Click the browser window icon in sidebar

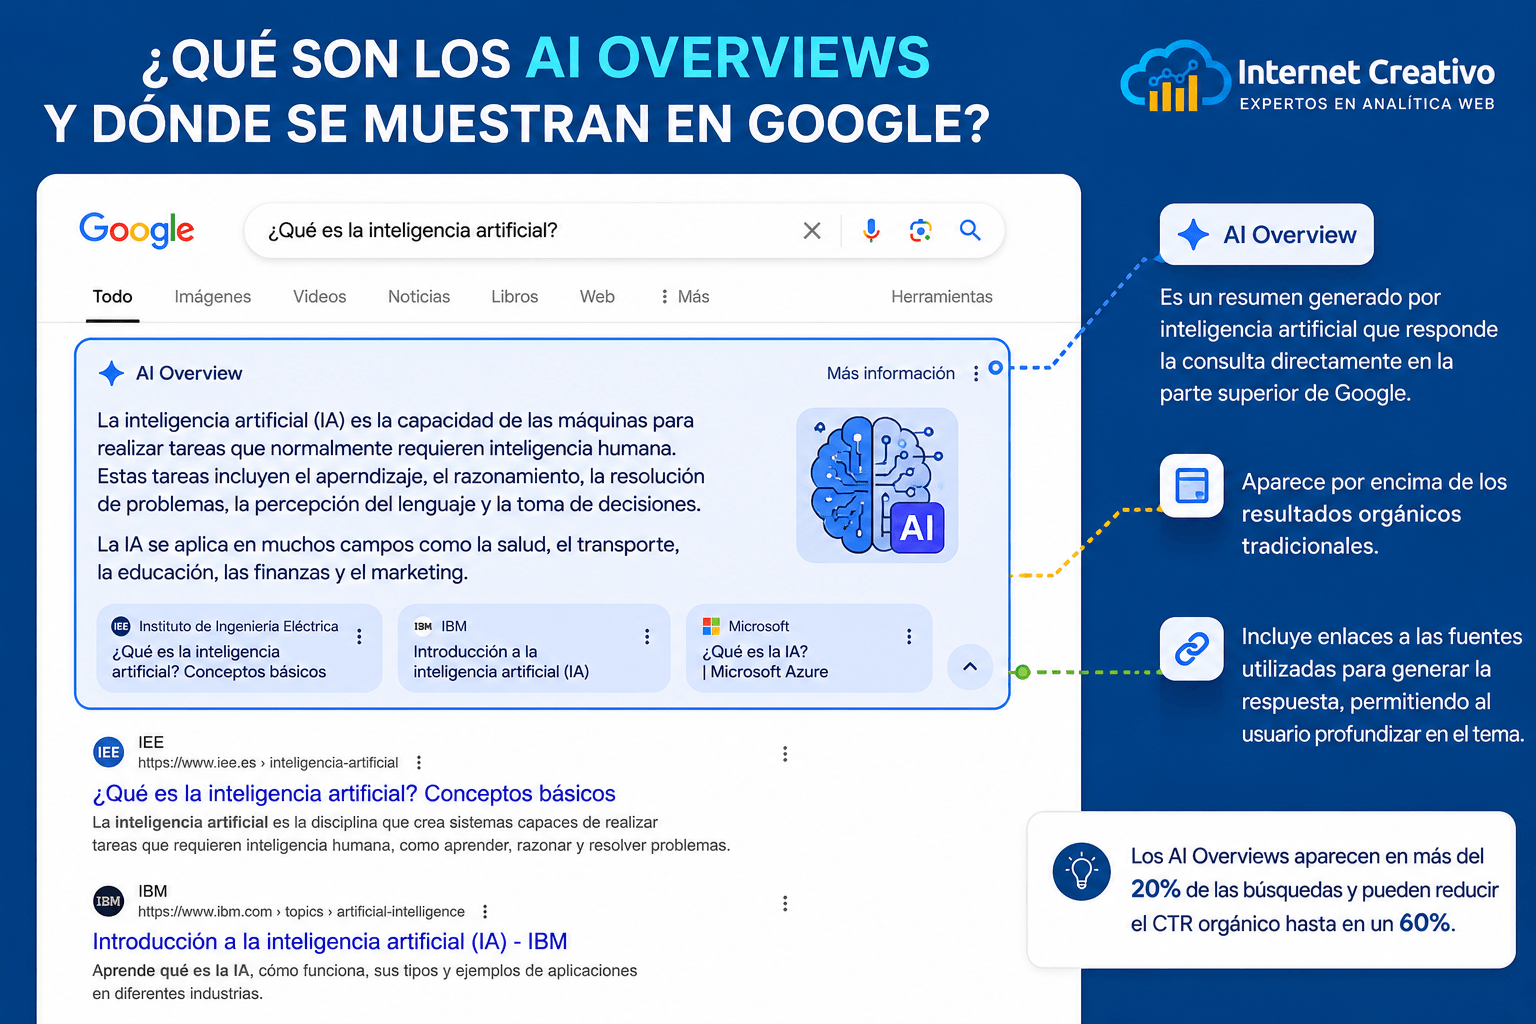[x=1191, y=486]
